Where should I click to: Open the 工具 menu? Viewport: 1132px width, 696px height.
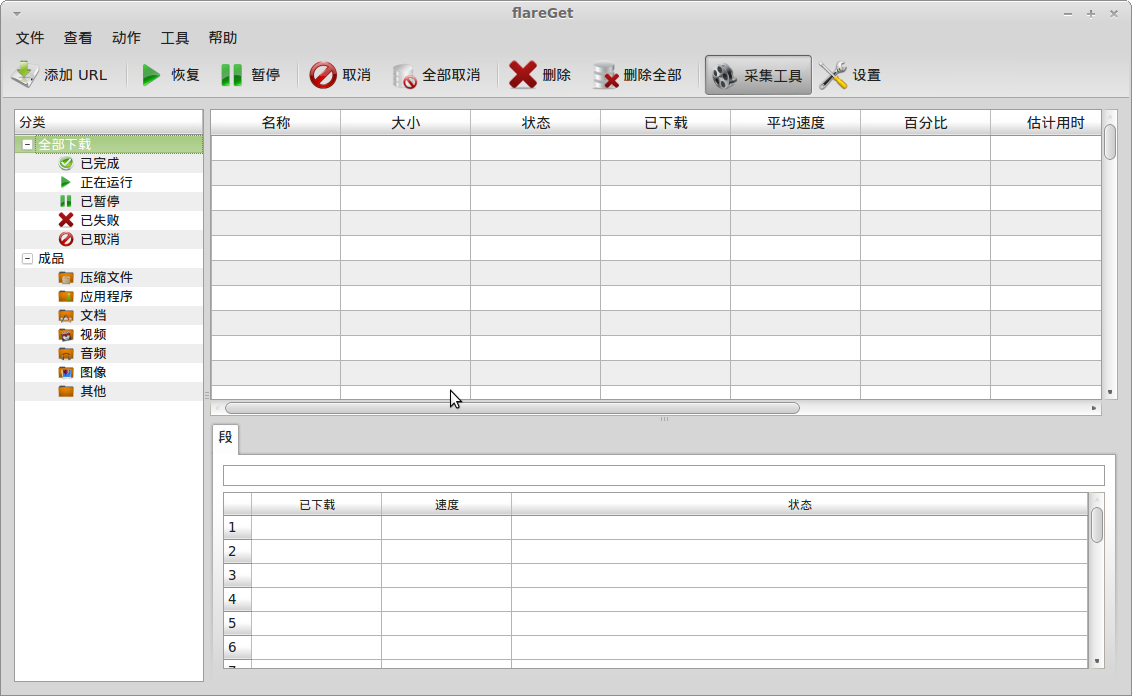[x=175, y=38]
